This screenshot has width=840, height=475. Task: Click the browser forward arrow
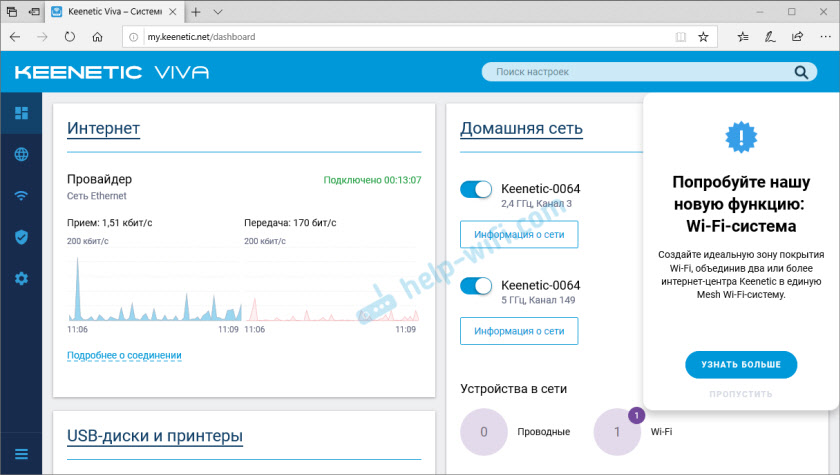click(42, 37)
